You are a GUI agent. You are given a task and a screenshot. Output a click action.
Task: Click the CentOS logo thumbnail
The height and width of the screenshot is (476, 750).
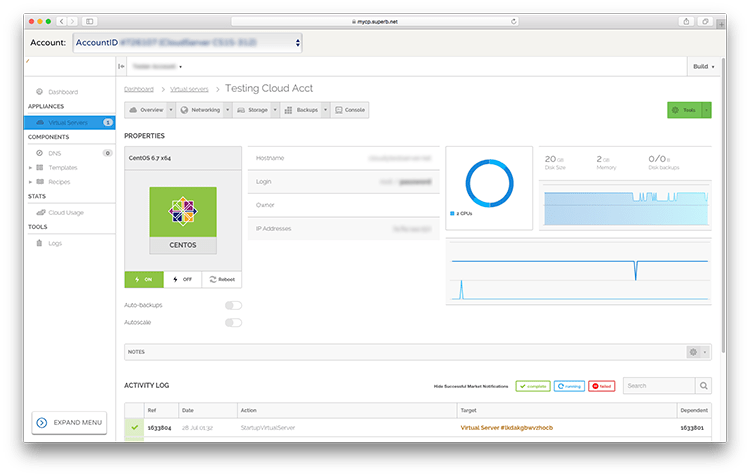tap(183, 220)
